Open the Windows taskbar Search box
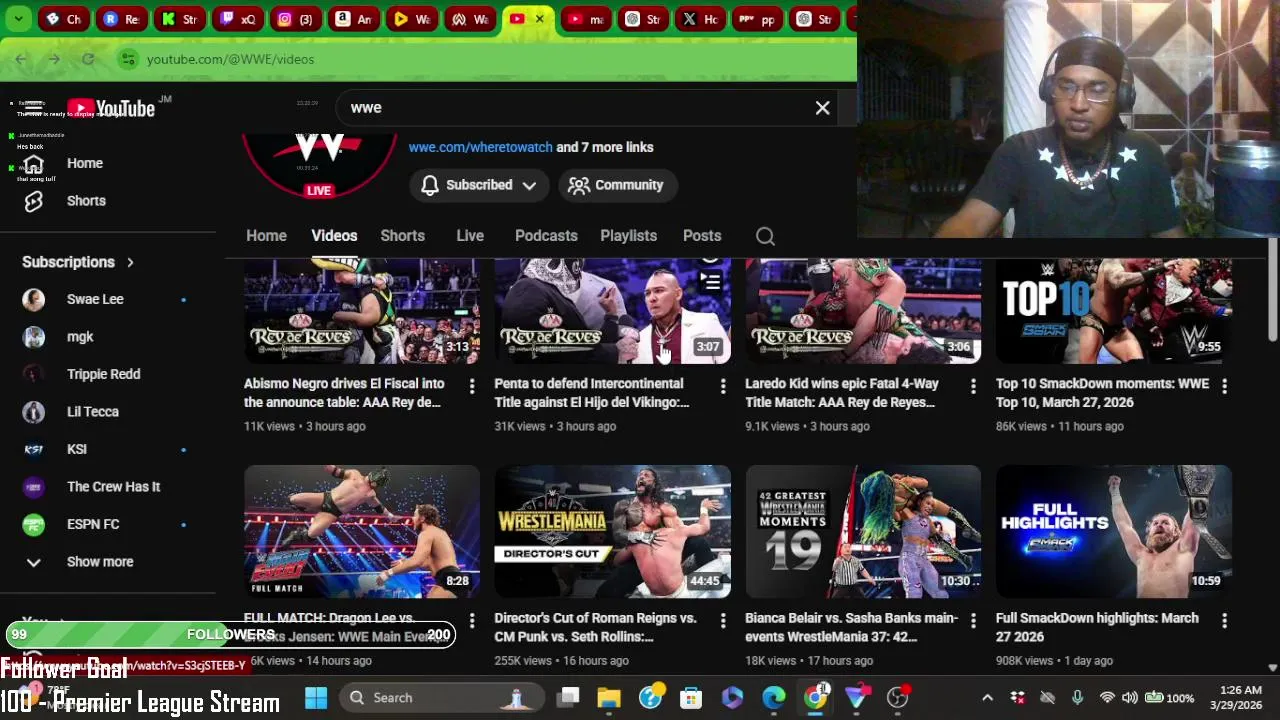 440,697
